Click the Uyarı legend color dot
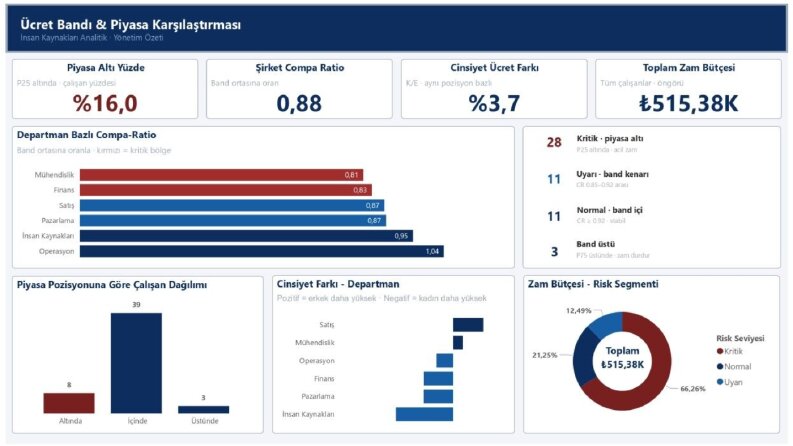 (720, 382)
